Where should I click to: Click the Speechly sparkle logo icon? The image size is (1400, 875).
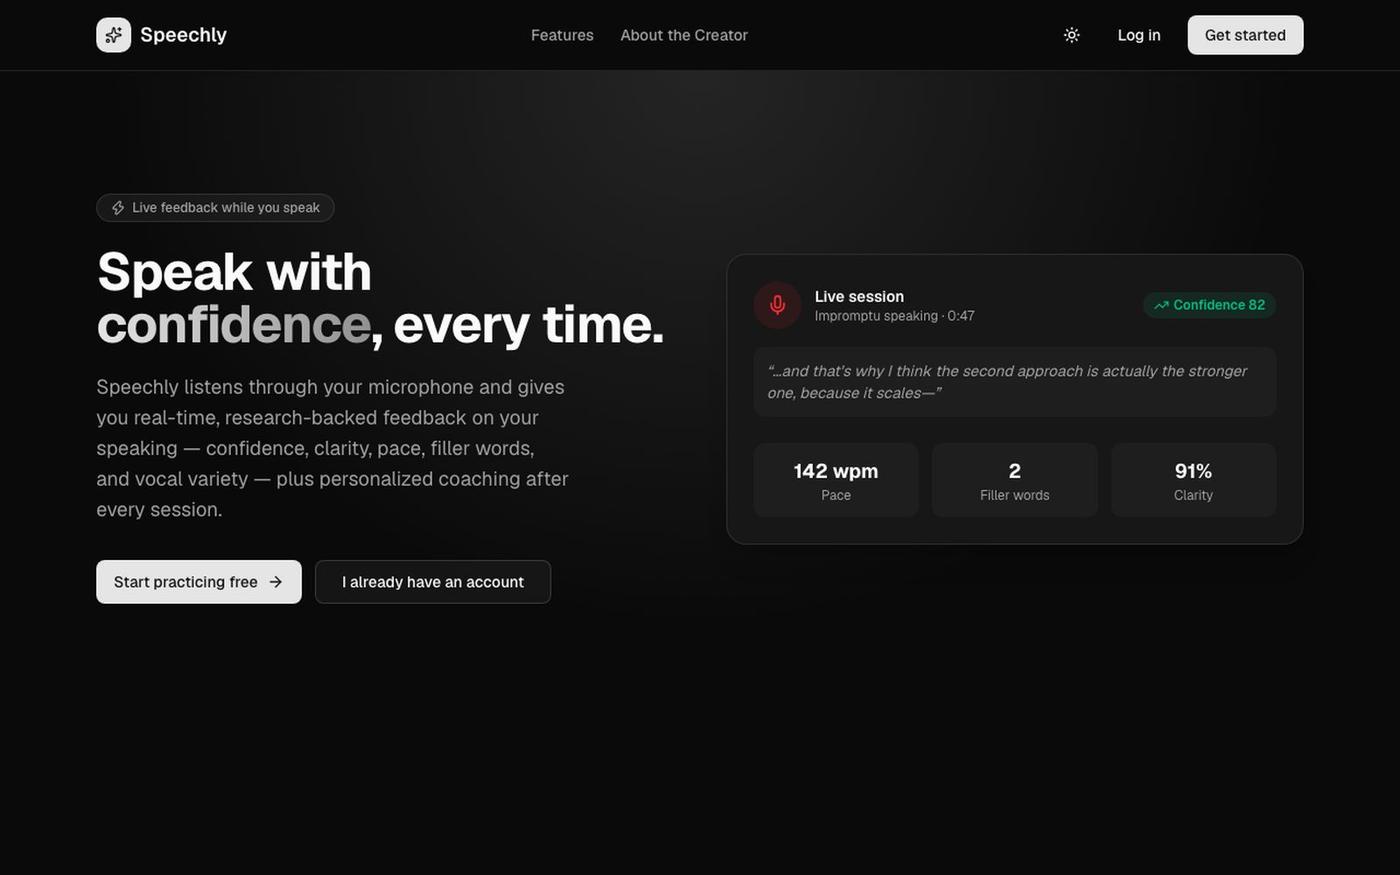click(113, 35)
